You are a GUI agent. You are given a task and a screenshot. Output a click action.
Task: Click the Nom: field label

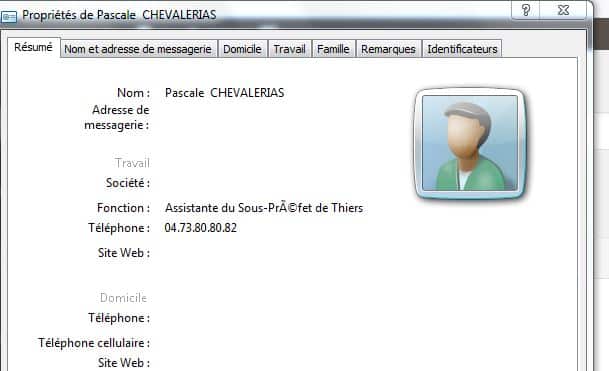coord(133,93)
